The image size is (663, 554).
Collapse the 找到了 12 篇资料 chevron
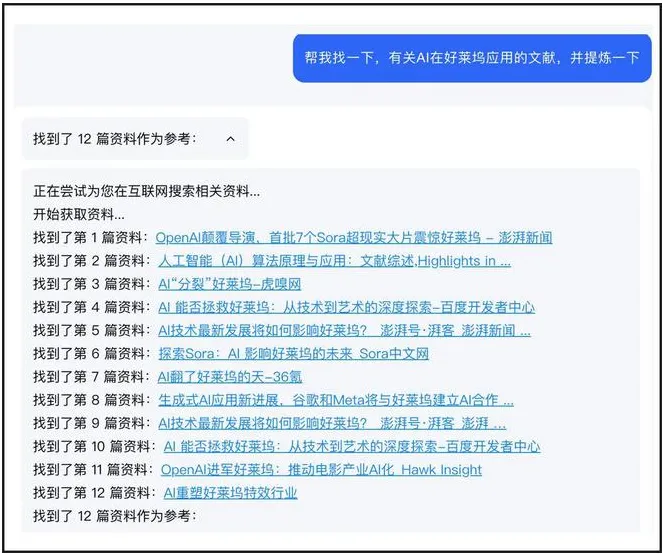(230, 139)
